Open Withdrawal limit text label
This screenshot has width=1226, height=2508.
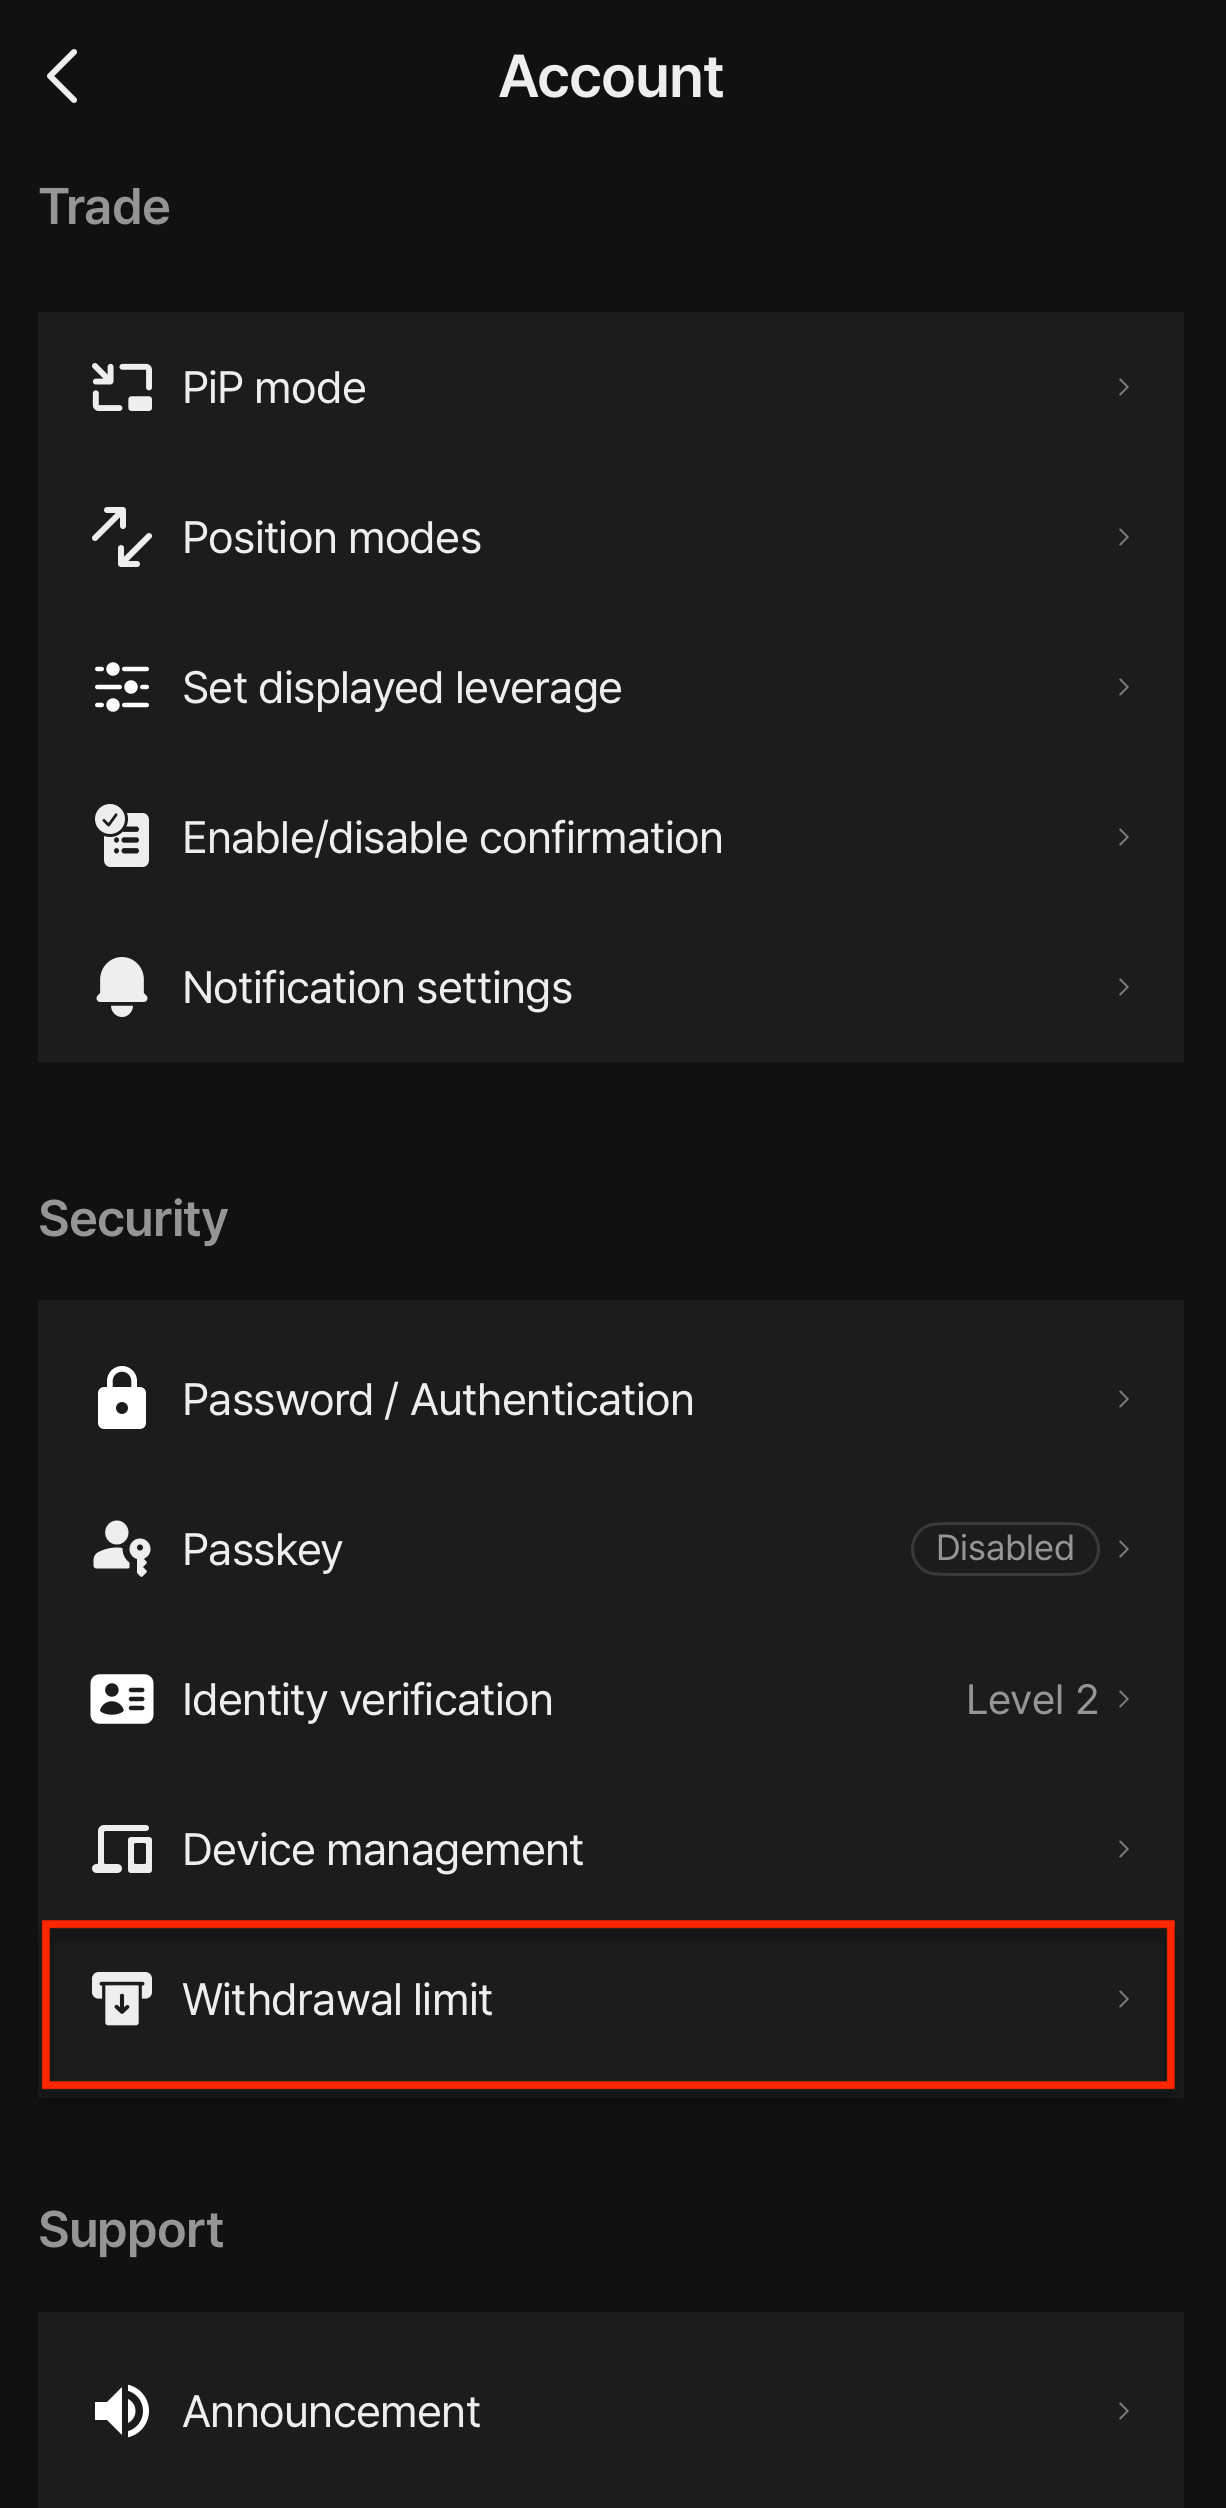(337, 1999)
